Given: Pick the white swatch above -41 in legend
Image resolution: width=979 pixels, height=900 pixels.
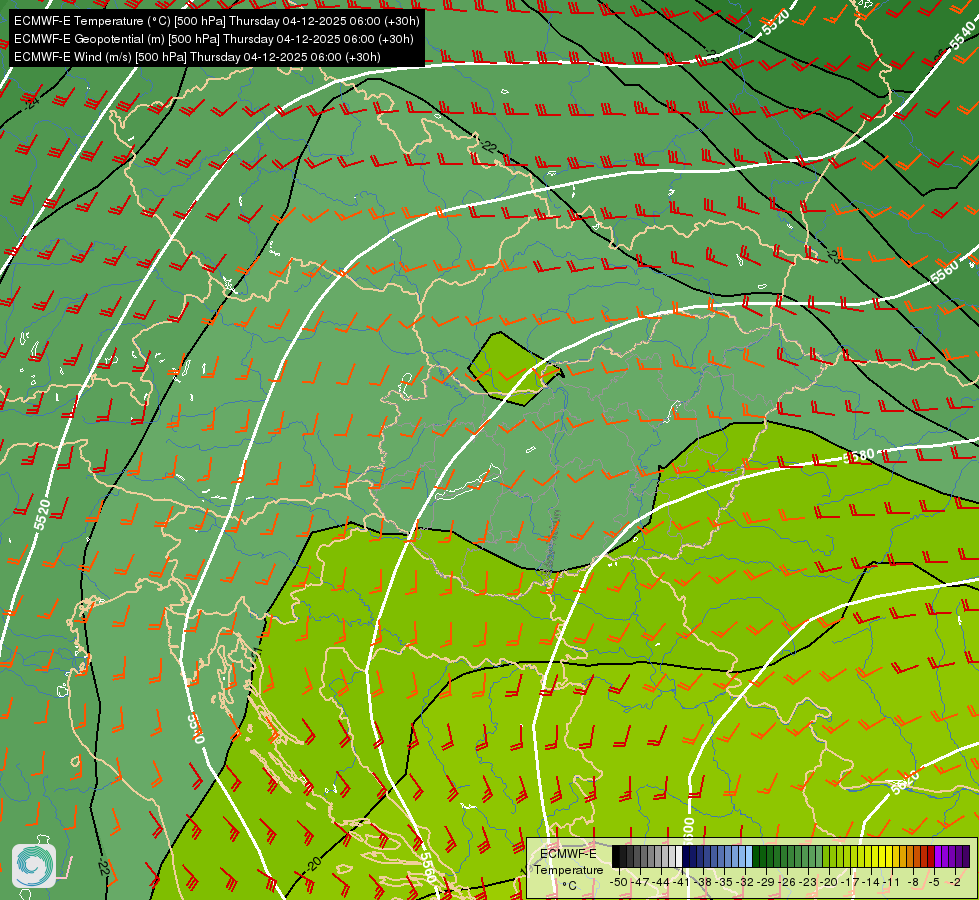Looking at the screenshot, I should (679, 856).
